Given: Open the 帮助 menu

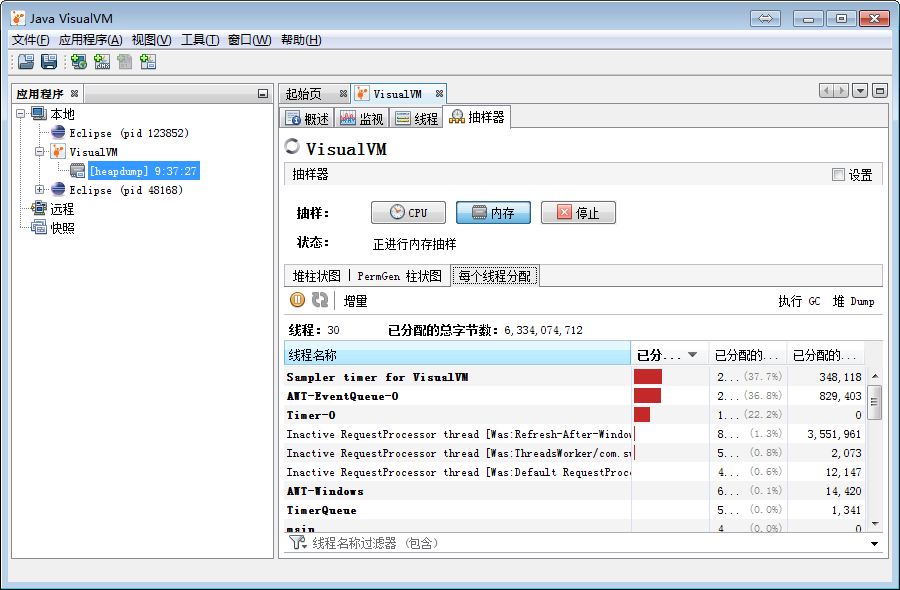Looking at the screenshot, I should [x=301, y=40].
